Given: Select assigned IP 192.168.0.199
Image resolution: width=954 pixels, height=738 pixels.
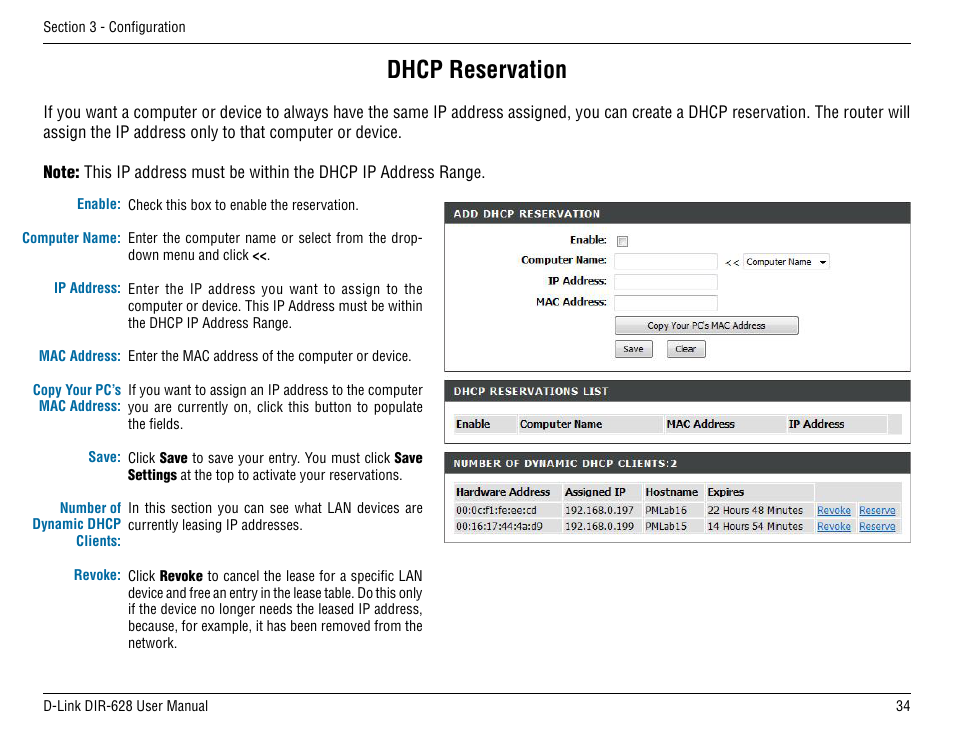Looking at the screenshot, I should point(599,526).
